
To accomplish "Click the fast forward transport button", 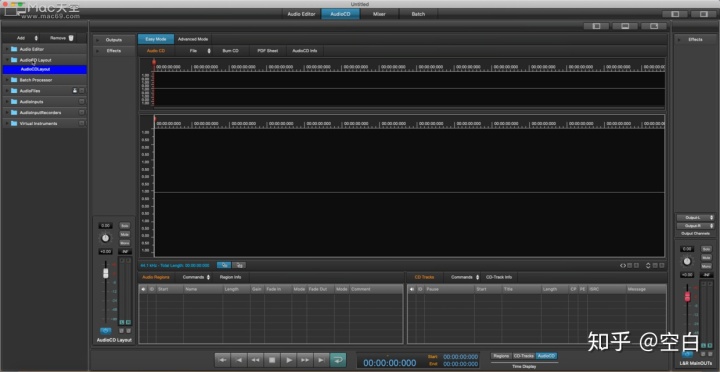I will click(305, 360).
